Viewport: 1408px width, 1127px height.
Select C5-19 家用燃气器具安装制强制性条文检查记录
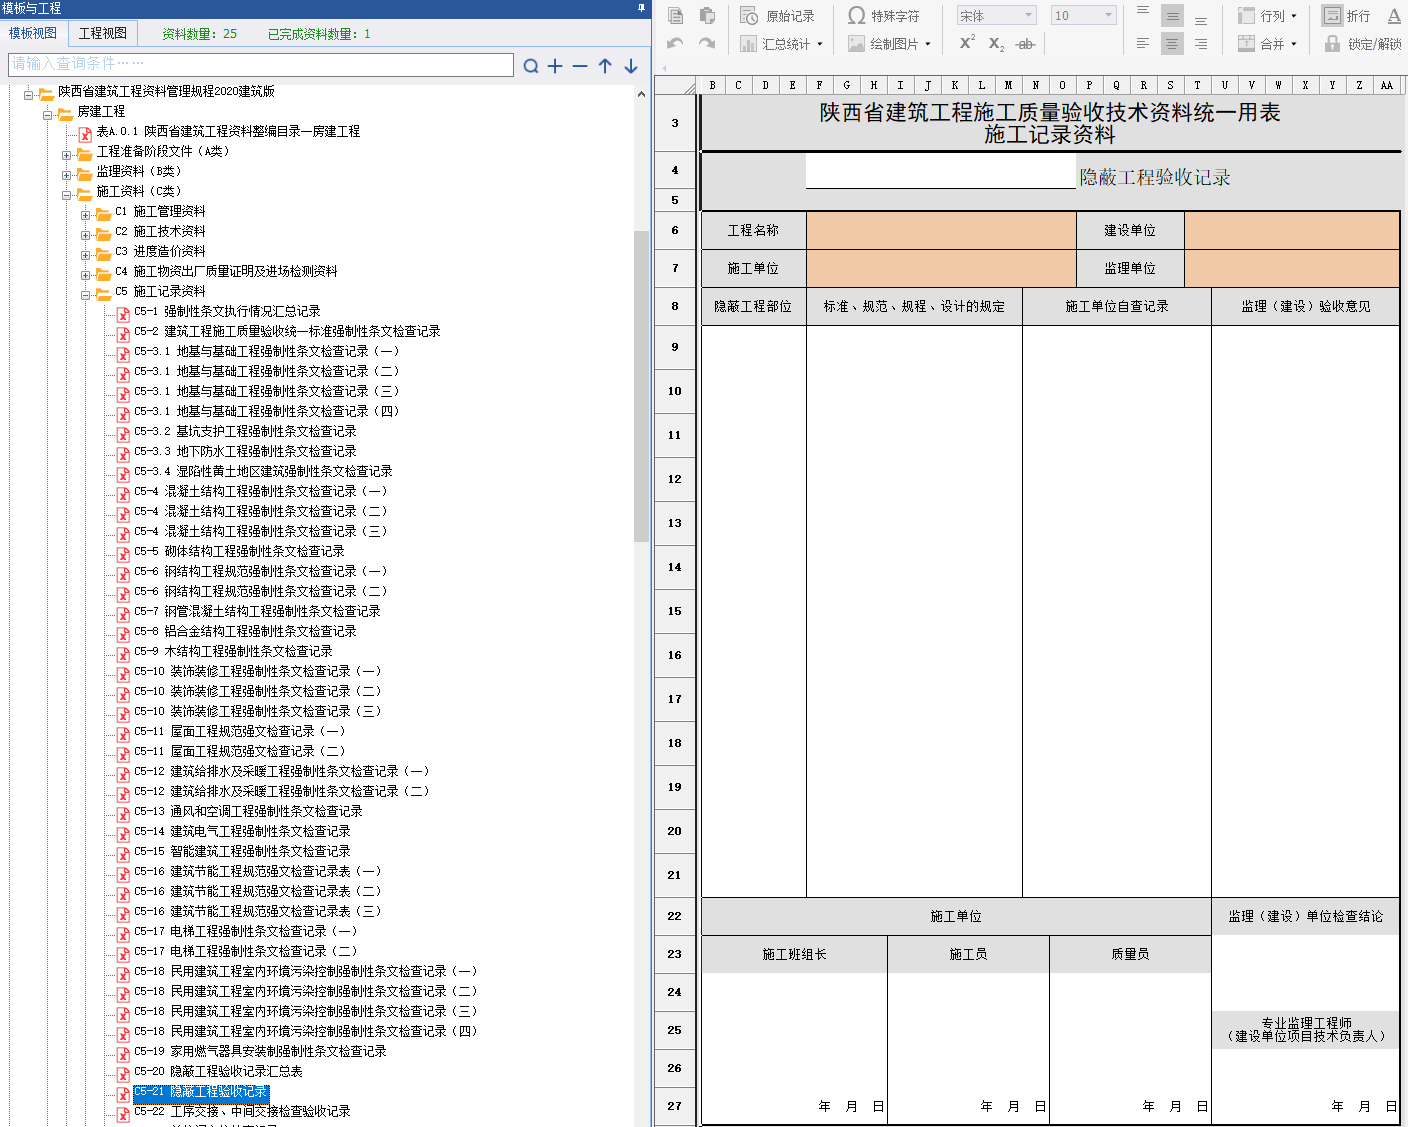tap(260, 1051)
